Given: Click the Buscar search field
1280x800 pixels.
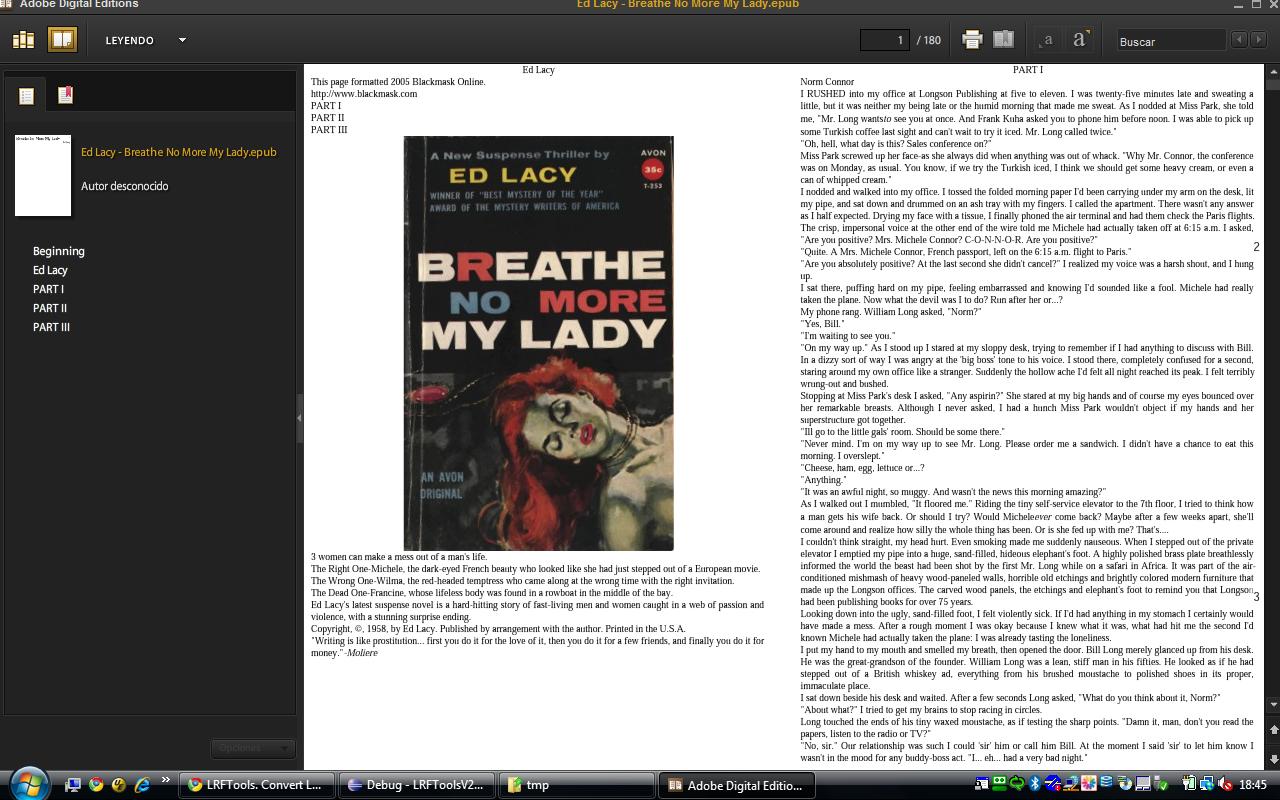Looking at the screenshot, I should click(x=1171, y=41).
